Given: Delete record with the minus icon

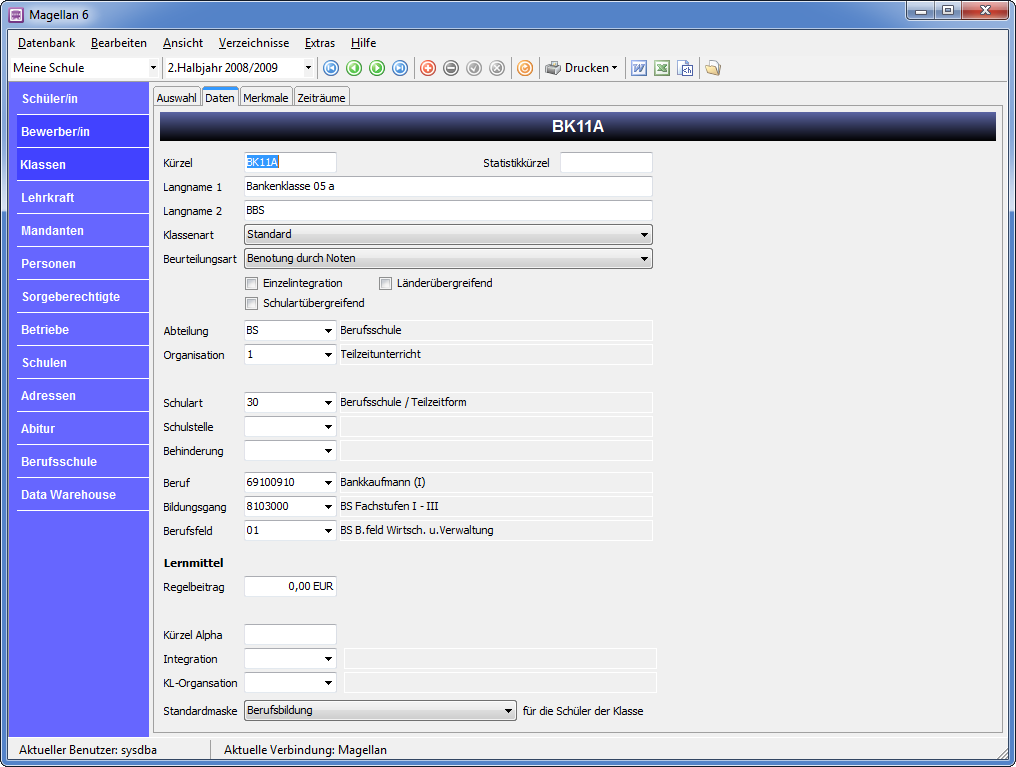Looking at the screenshot, I should (451, 68).
